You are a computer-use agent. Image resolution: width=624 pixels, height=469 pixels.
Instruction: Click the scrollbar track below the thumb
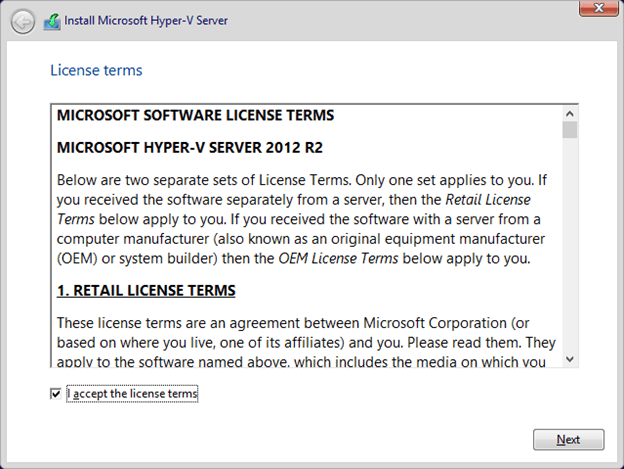[x=570, y=250]
